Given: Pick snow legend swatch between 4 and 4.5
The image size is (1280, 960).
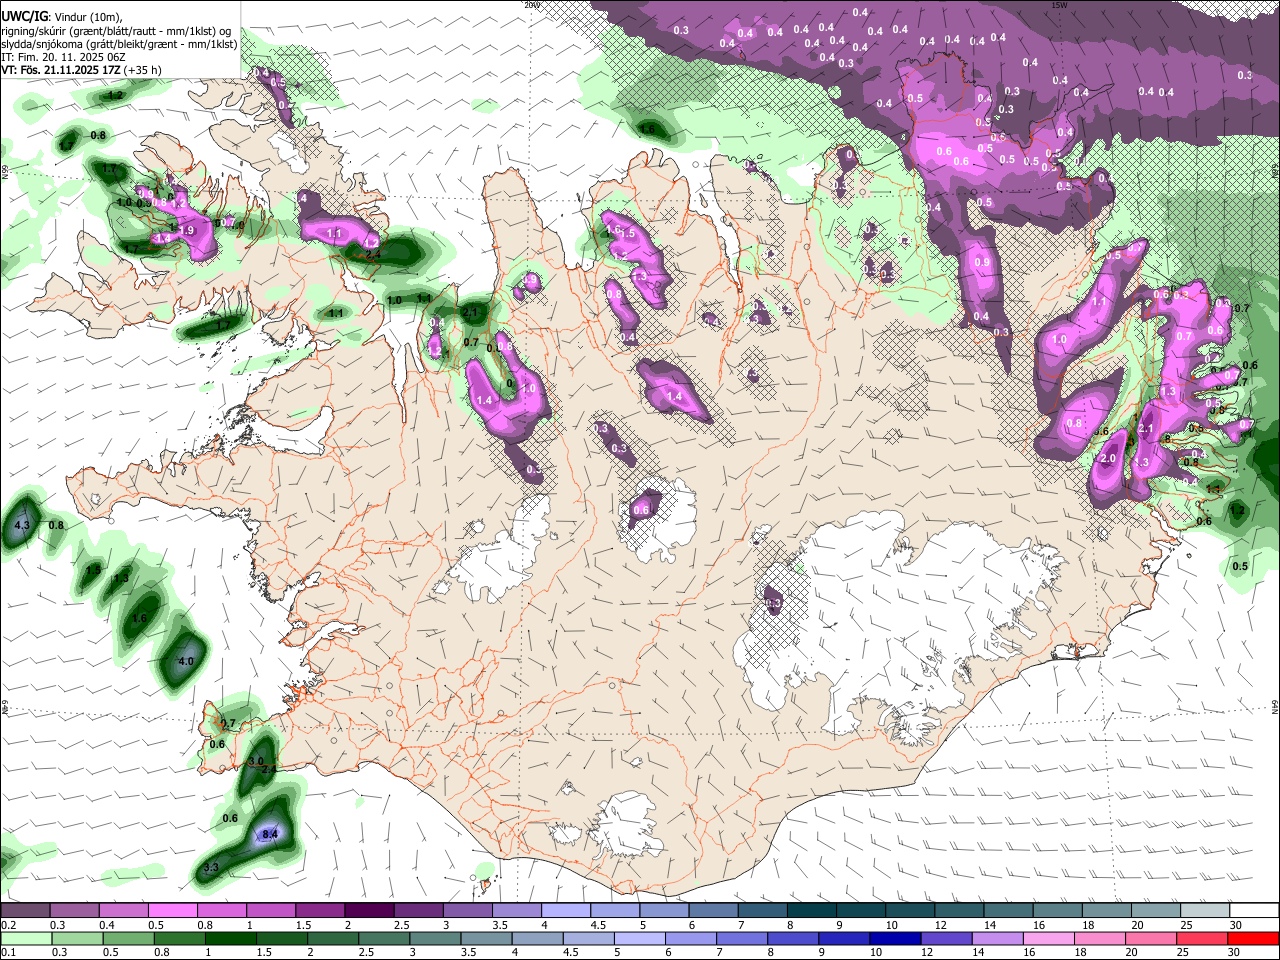Looking at the screenshot, I should 566,911.
